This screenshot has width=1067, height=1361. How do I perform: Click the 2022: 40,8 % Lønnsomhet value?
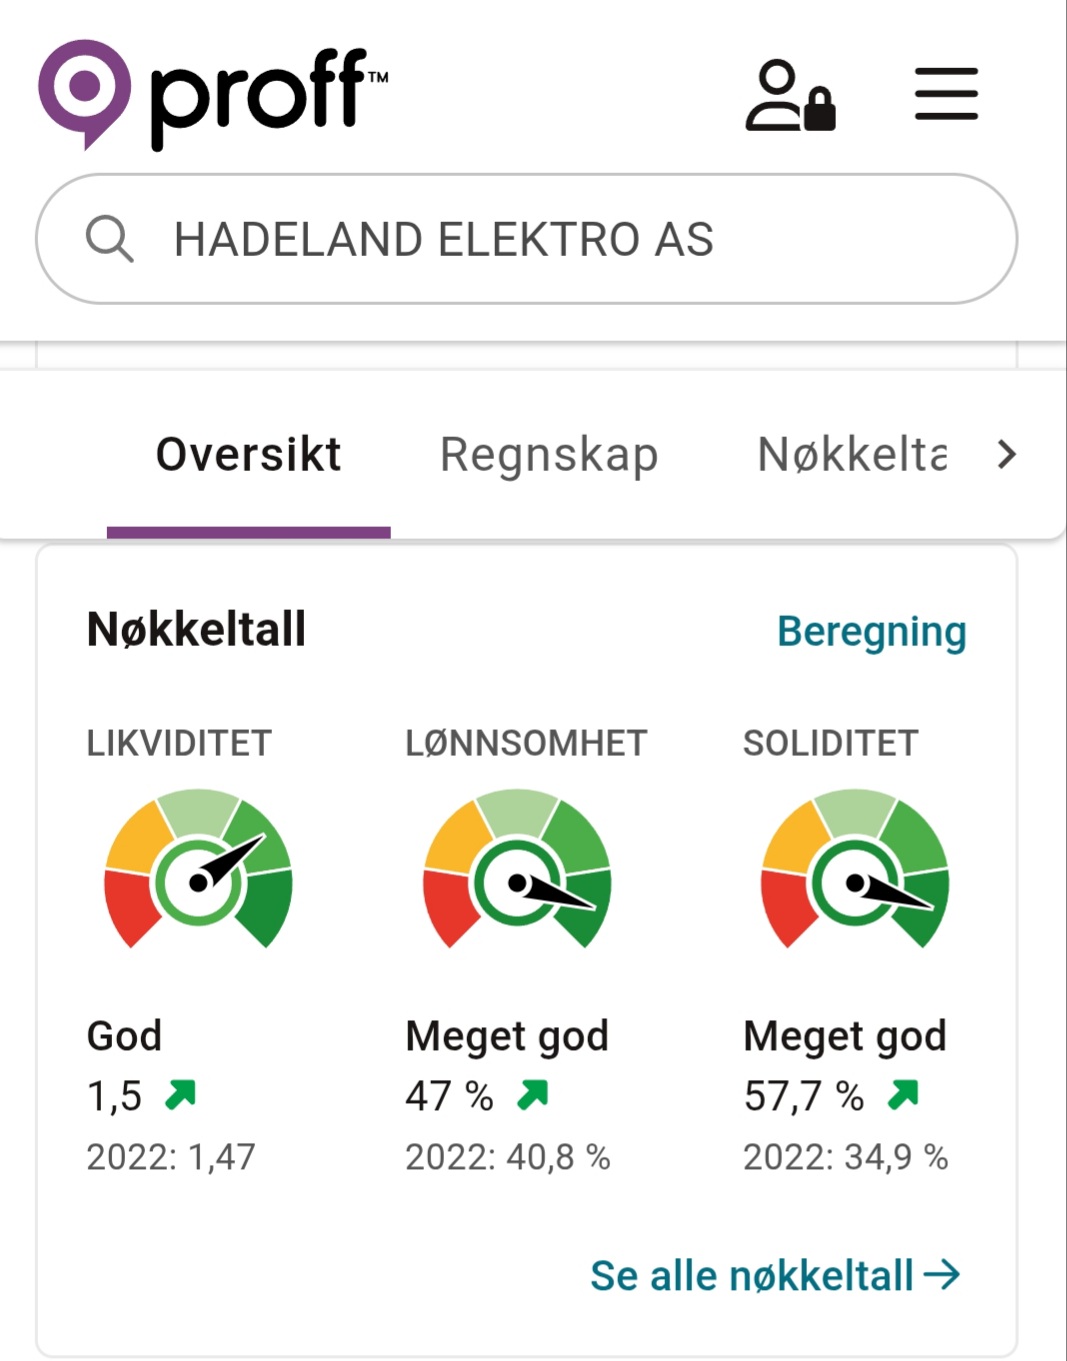507,1157
